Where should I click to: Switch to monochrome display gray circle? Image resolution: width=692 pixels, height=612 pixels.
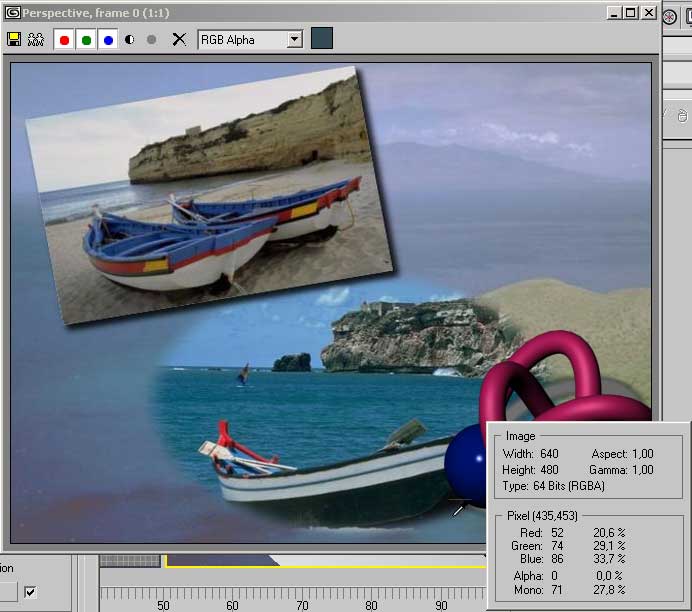pos(151,40)
